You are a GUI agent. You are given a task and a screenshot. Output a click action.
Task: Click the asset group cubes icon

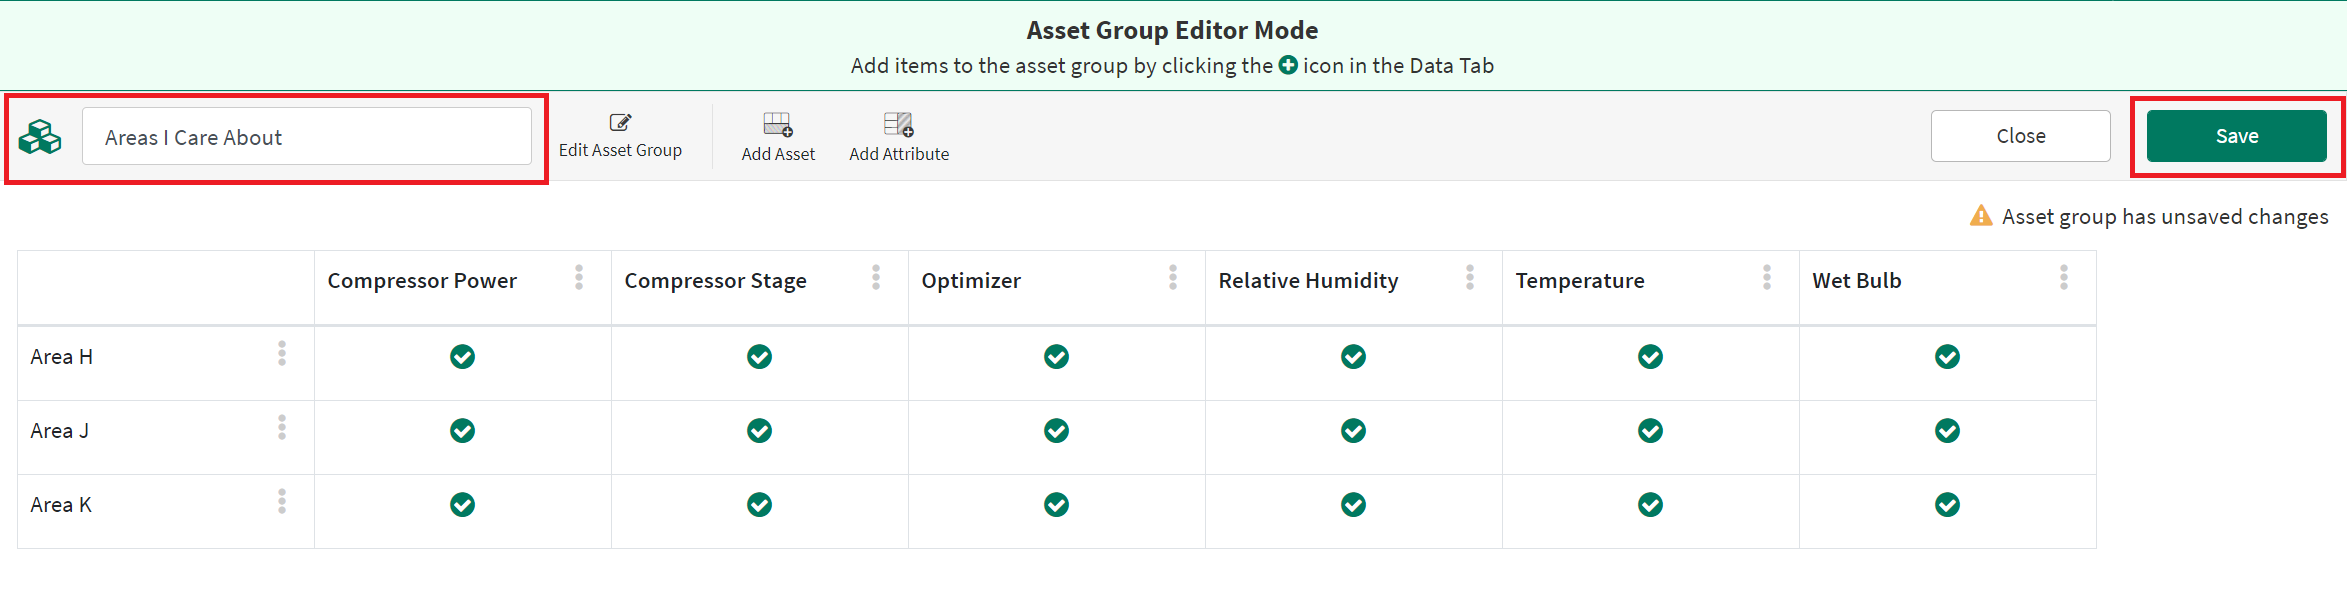coord(40,137)
